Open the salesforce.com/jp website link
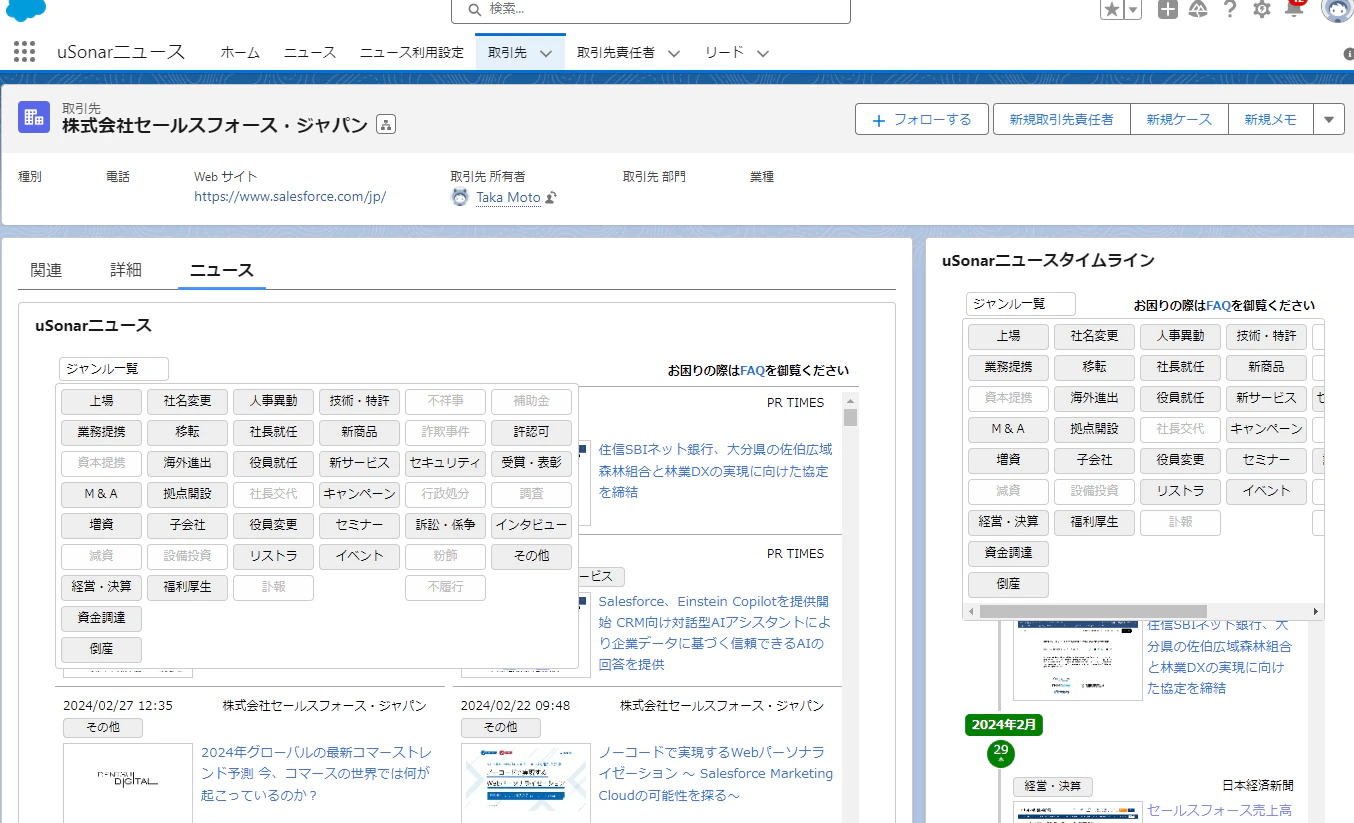The height and width of the screenshot is (823, 1354). pyautogui.click(x=290, y=197)
